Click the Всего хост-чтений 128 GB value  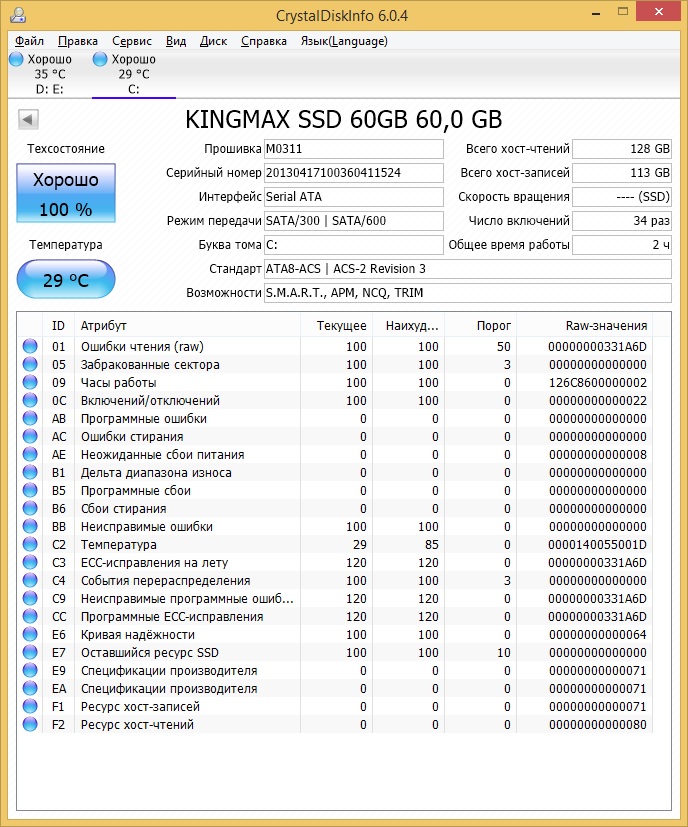point(622,149)
